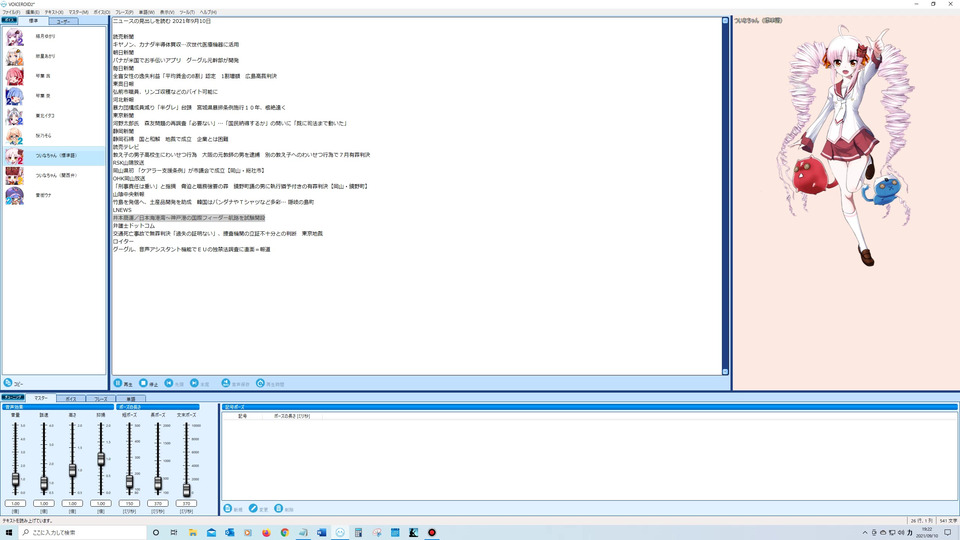Jump to the end with the 末尾 button
This screenshot has height=540, width=960.
tap(200, 384)
